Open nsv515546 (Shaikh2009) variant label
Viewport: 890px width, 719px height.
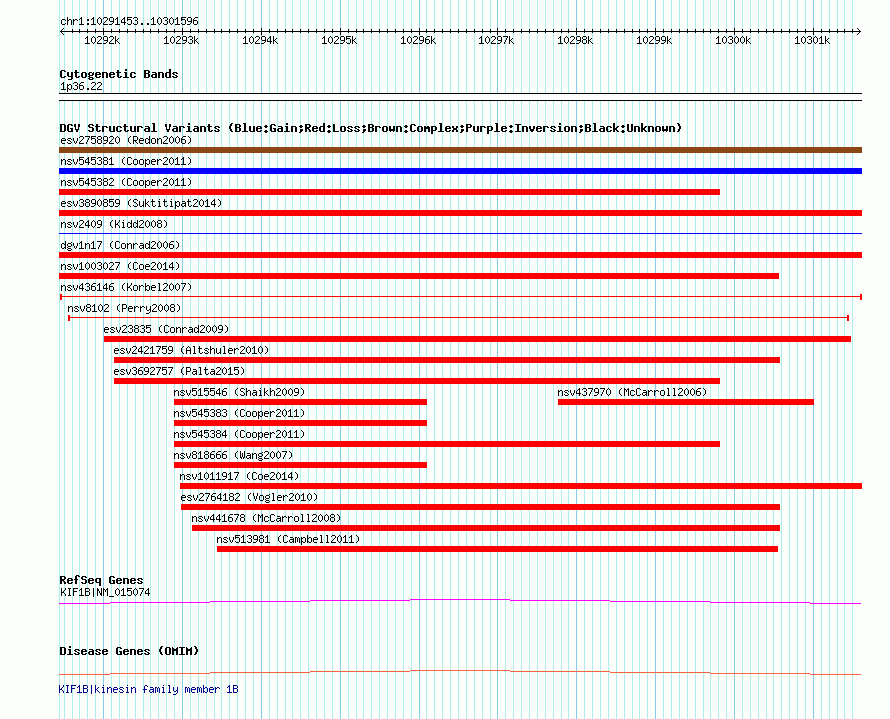(239, 392)
